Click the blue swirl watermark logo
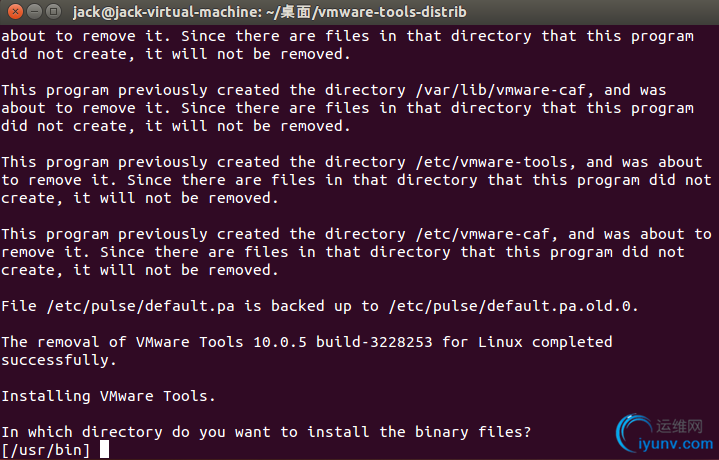Image resolution: width=719 pixels, height=460 pixels. click(x=634, y=432)
